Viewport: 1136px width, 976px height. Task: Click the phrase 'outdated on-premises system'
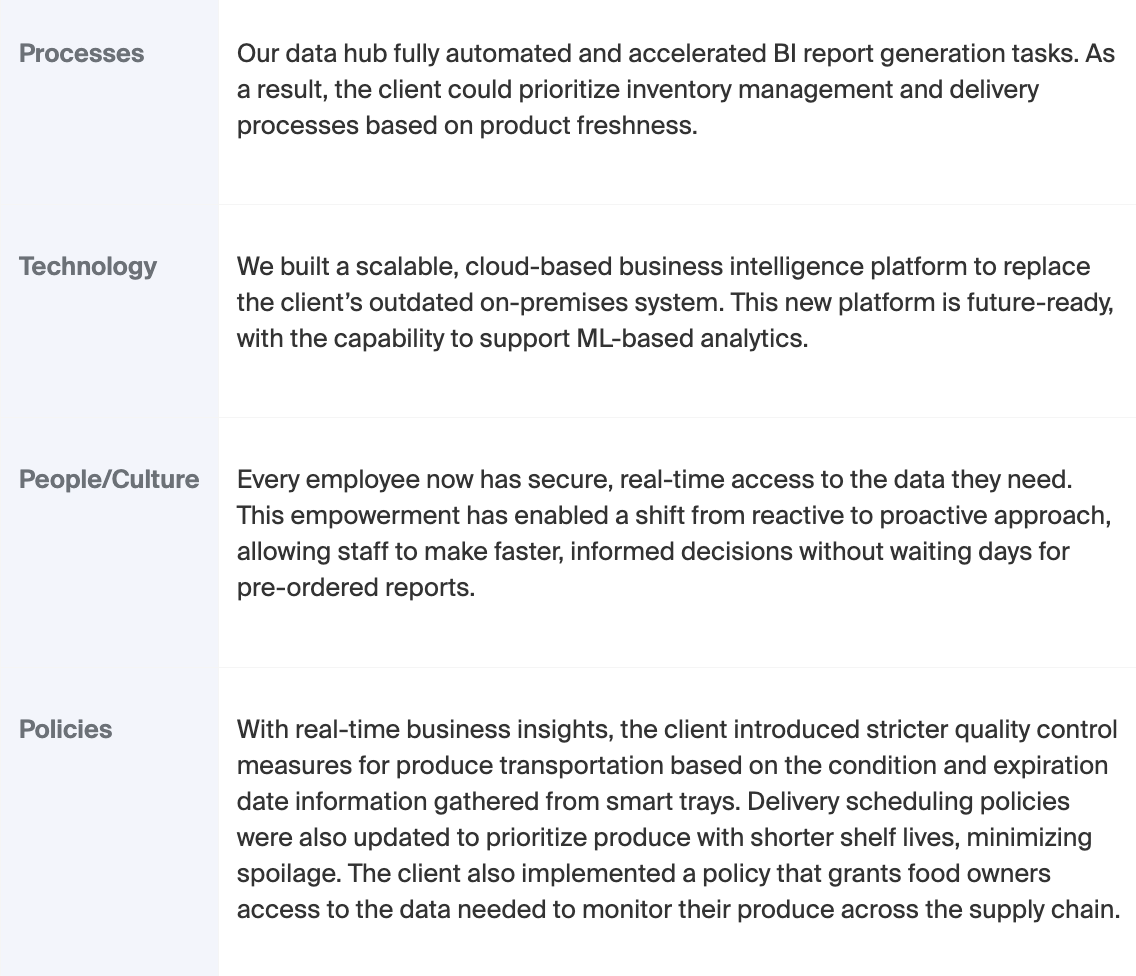click(x=544, y=303)
